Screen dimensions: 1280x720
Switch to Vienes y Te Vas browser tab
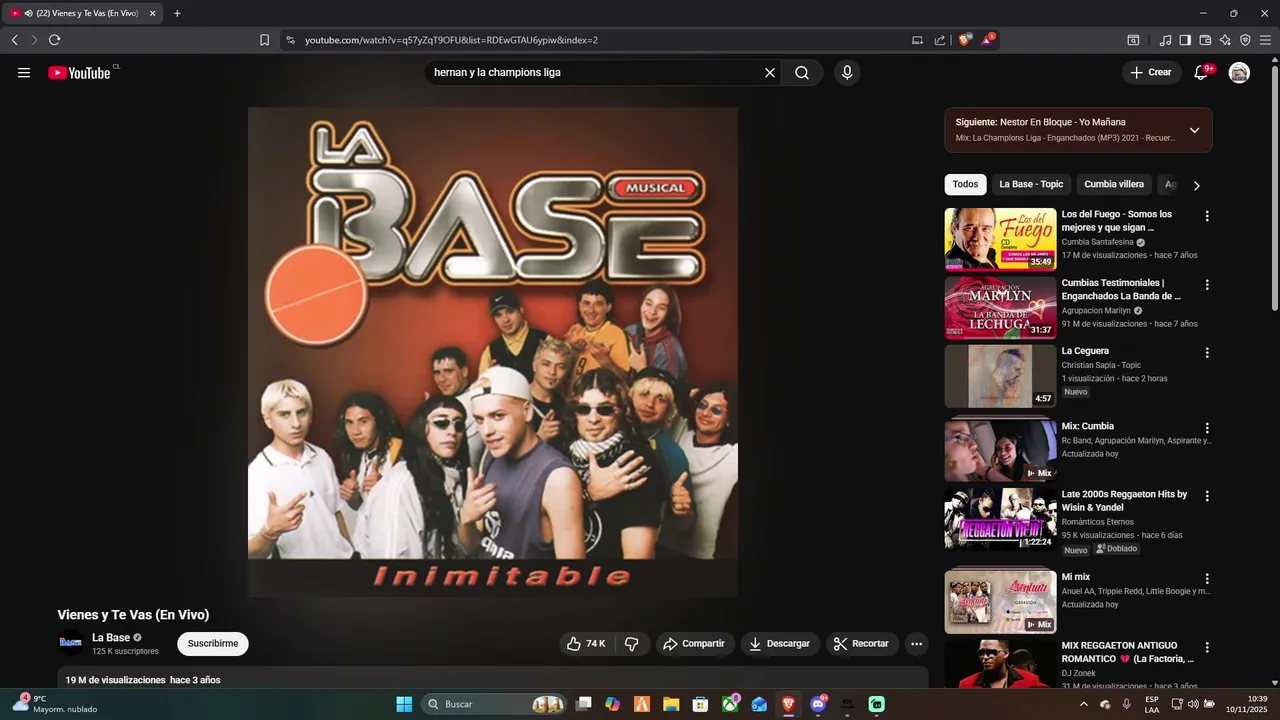point(82,13)
